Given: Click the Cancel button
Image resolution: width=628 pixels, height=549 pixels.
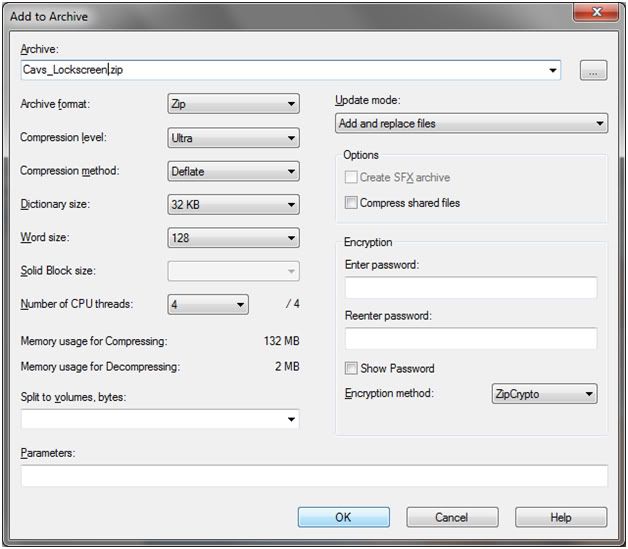Looking at the screenshot, I should coord(451,517).
